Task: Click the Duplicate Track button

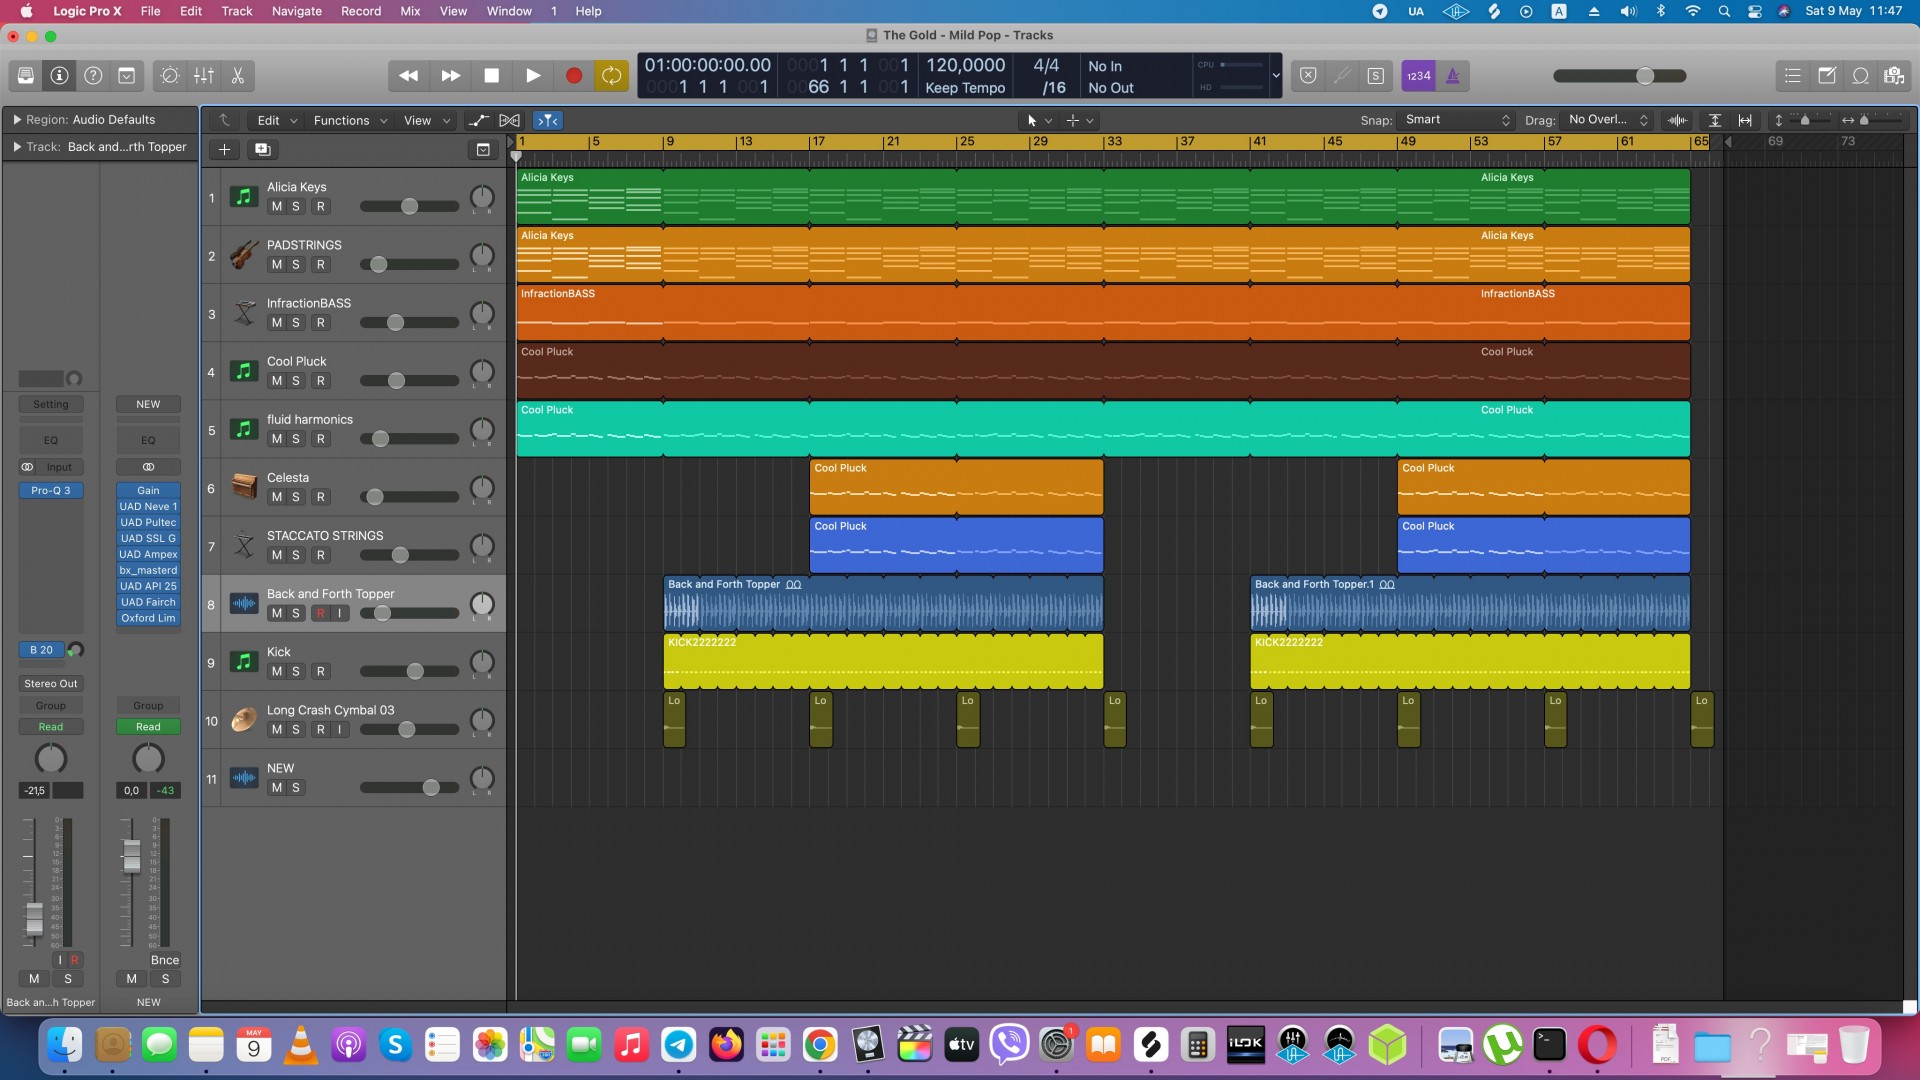Action: [263, 150]
